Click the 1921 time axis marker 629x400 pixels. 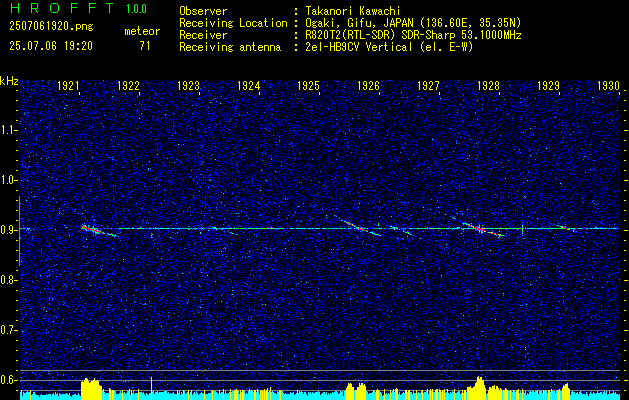pos(68,85)
